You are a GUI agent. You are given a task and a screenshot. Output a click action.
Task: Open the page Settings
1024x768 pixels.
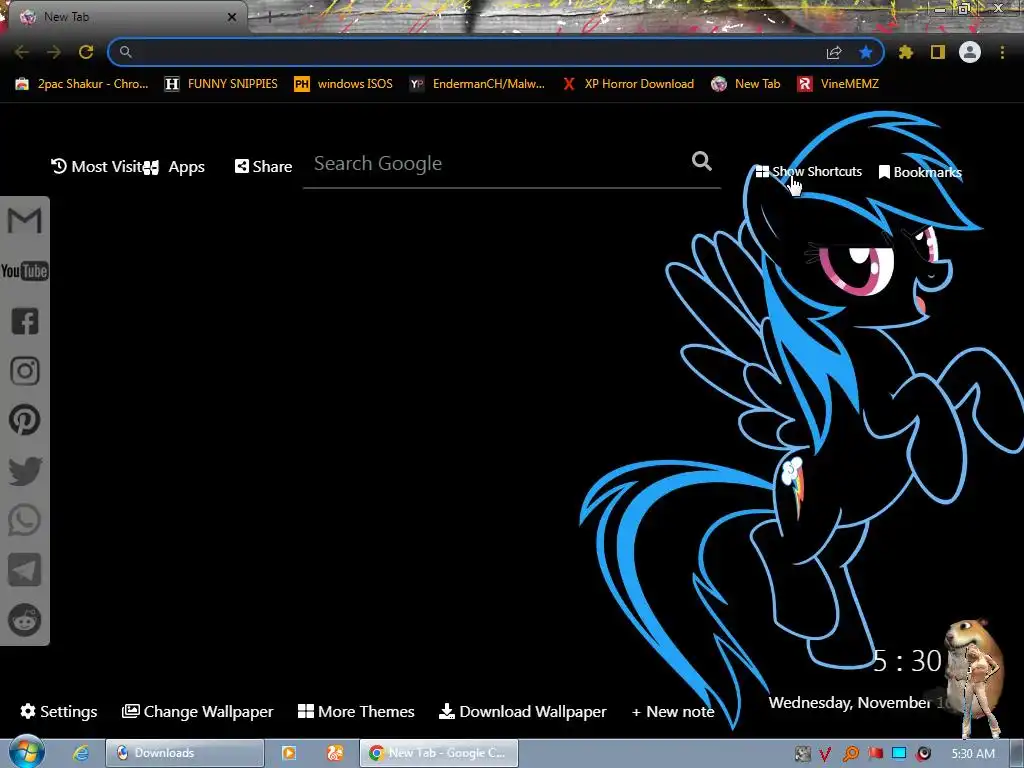59,711
